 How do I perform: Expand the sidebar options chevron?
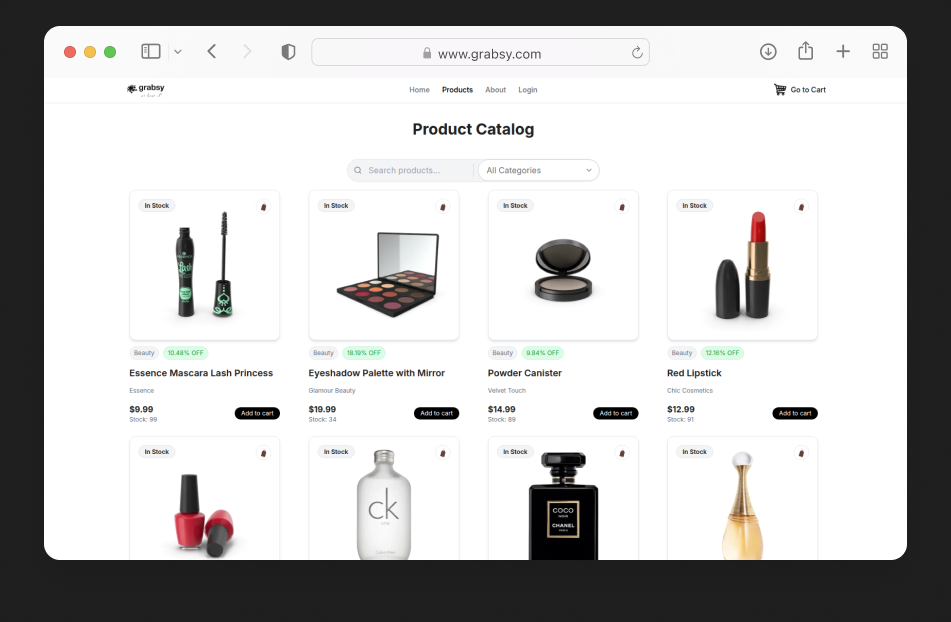pyautogui.click(x=178, y=52)
